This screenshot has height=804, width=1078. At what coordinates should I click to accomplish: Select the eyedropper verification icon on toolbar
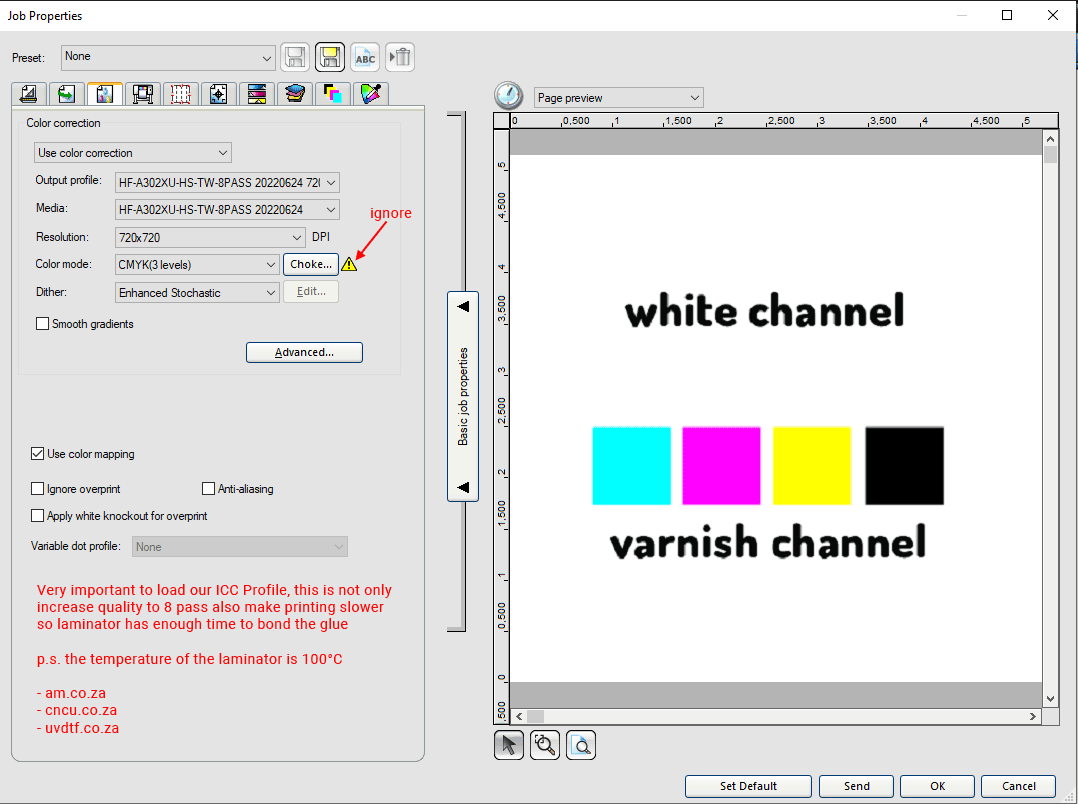(370, 93)
